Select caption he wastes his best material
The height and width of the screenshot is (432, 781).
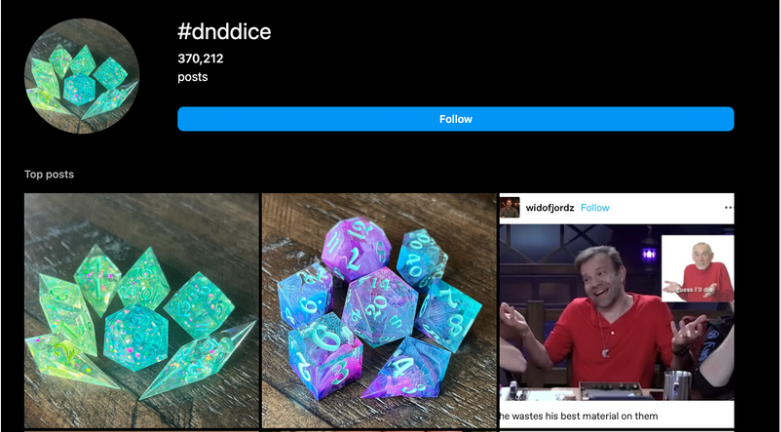point(579,416)
